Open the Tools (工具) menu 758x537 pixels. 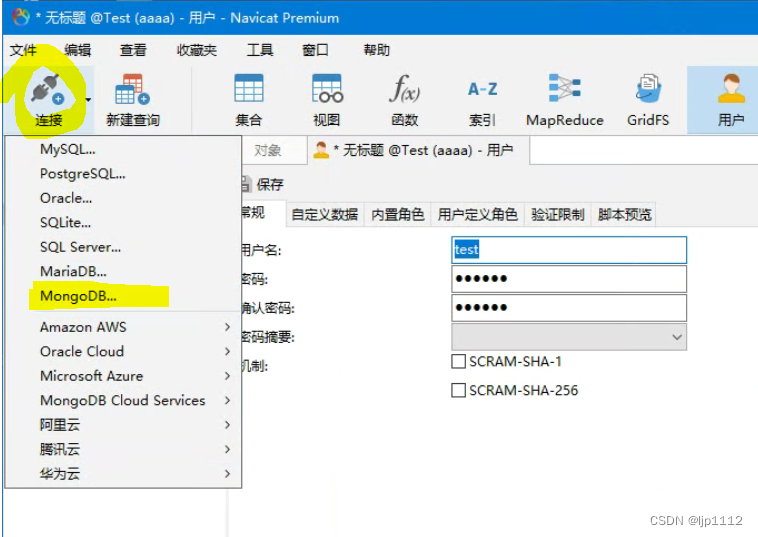[x=260, y=50]
